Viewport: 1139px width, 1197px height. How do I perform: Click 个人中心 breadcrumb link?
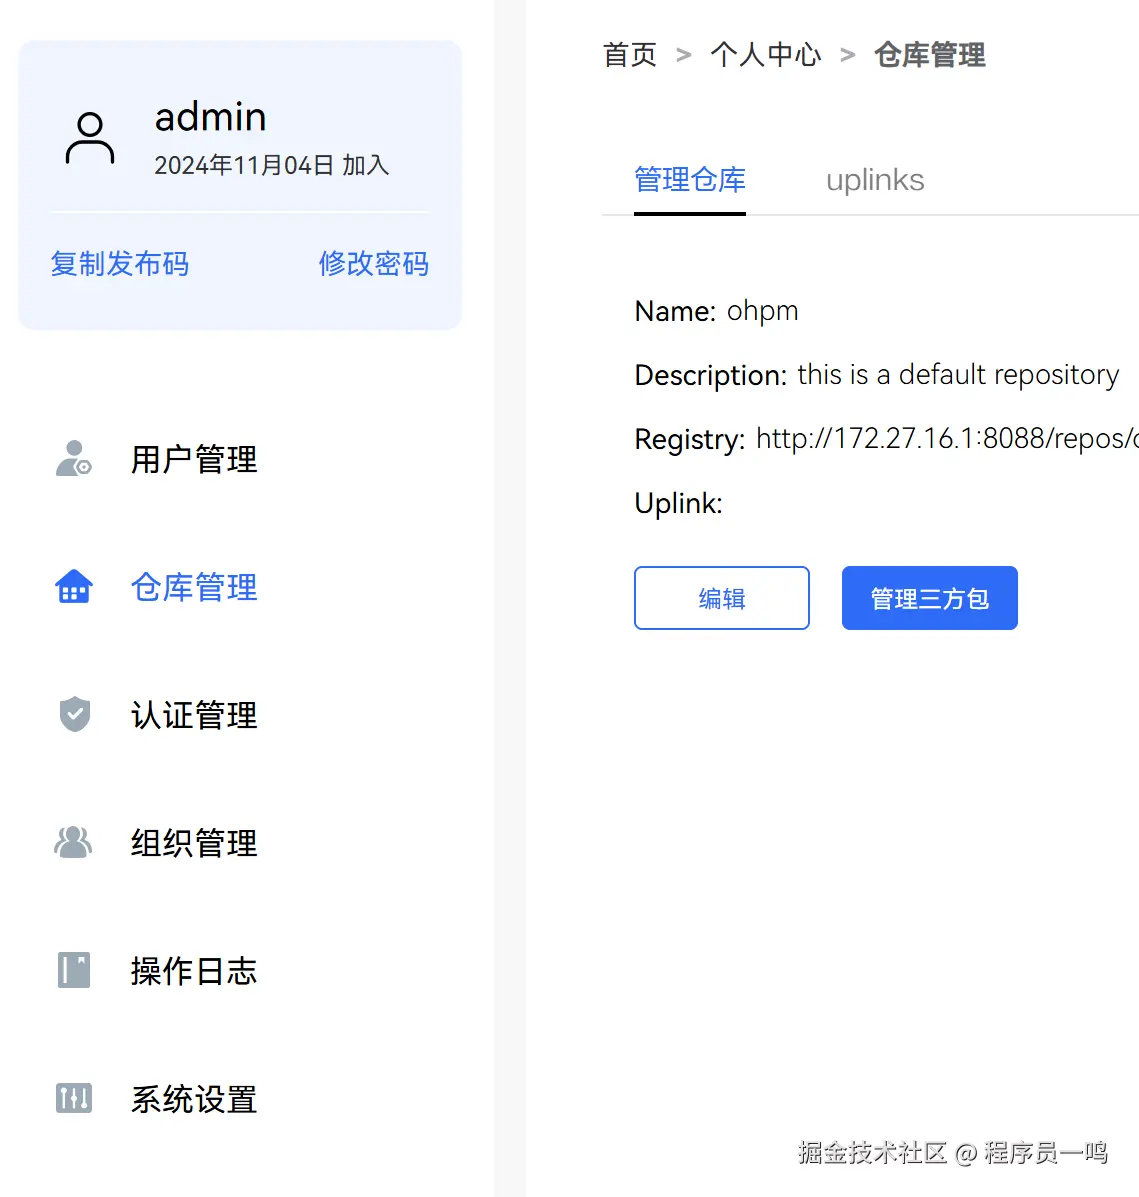coord(765,55)
